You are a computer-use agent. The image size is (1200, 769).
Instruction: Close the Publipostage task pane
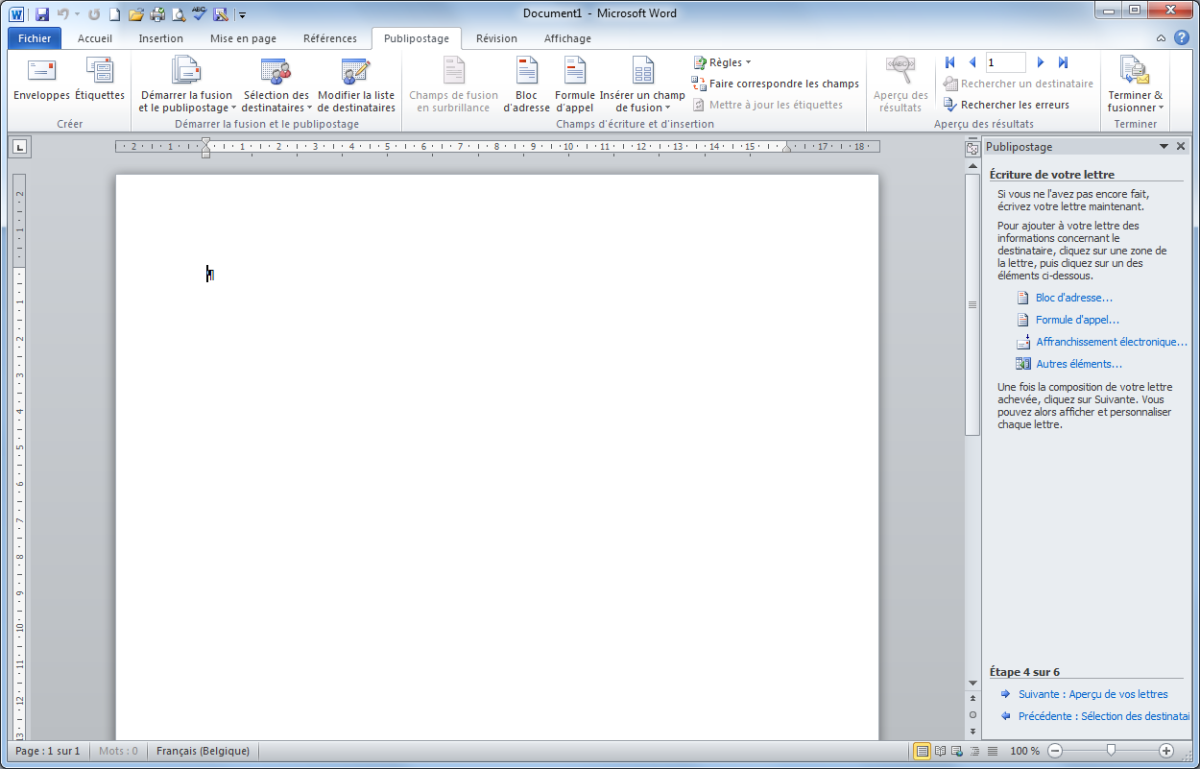click(1181, 147)
